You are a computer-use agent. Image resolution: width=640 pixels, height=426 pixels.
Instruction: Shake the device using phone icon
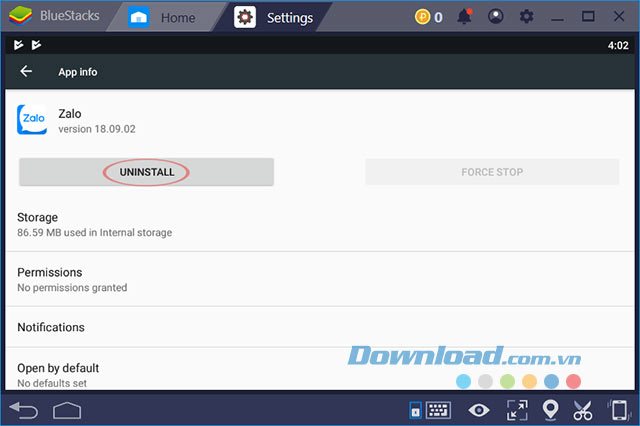[x=619, y=410]
